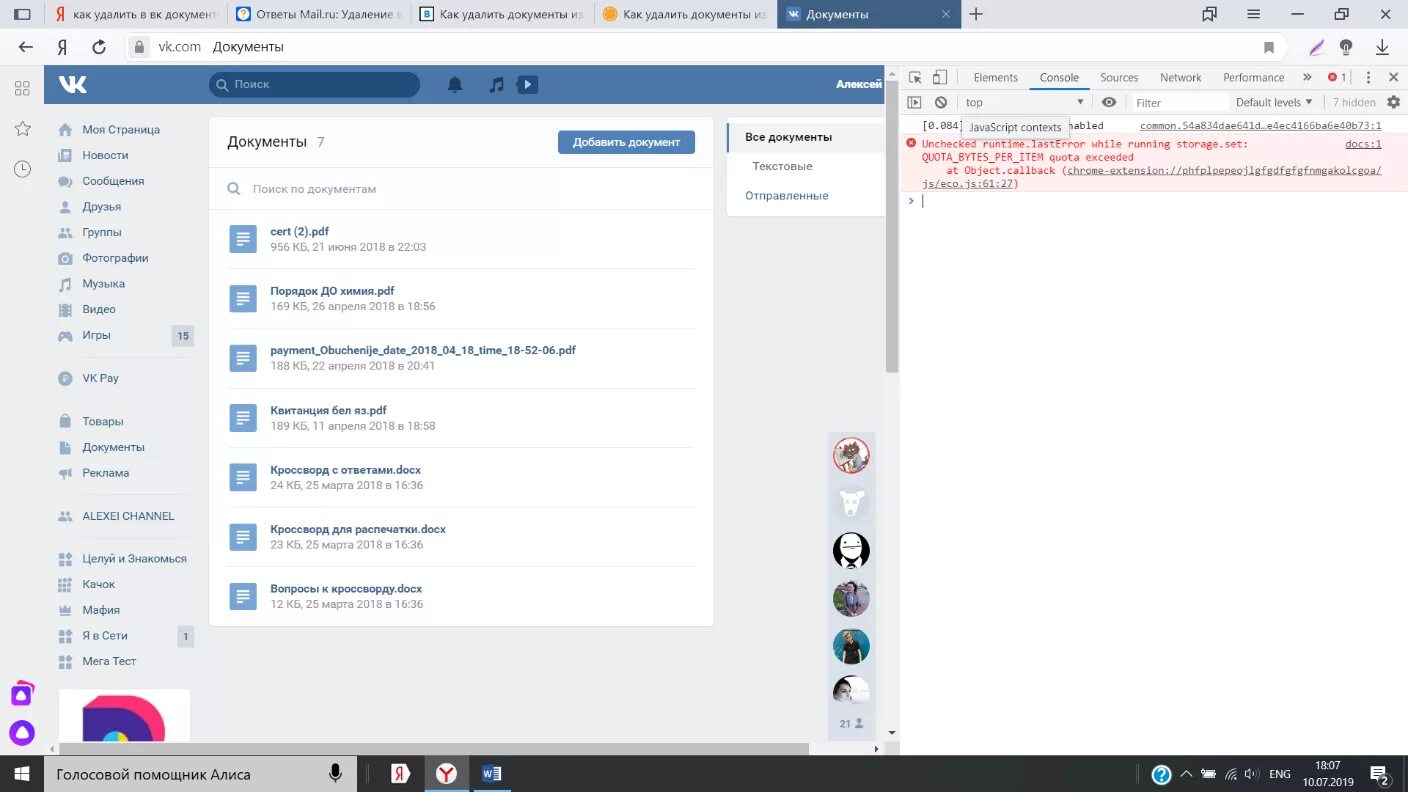Viewport: 1408px width, 792px height.
Task: Click the Поиск по документам field
Action: coord(461,189)
